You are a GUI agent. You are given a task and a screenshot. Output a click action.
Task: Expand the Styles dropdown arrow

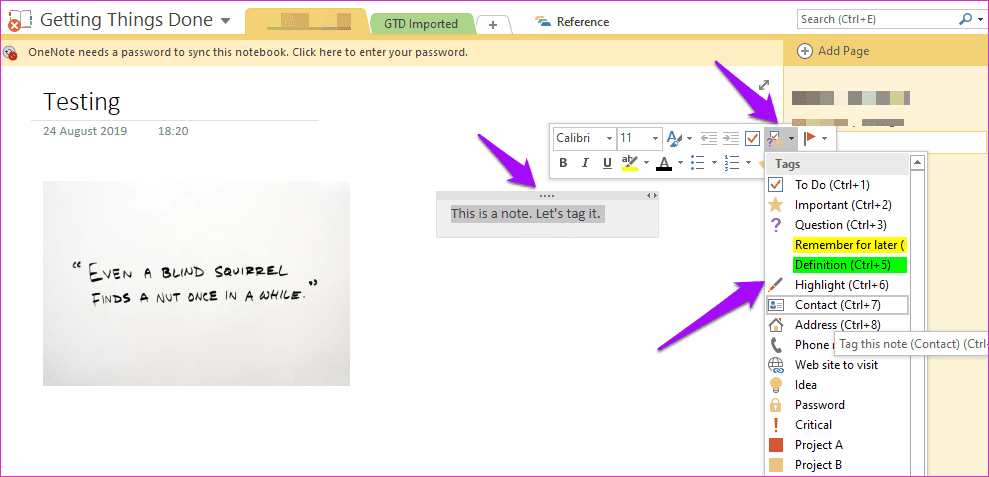coord(689,138)
